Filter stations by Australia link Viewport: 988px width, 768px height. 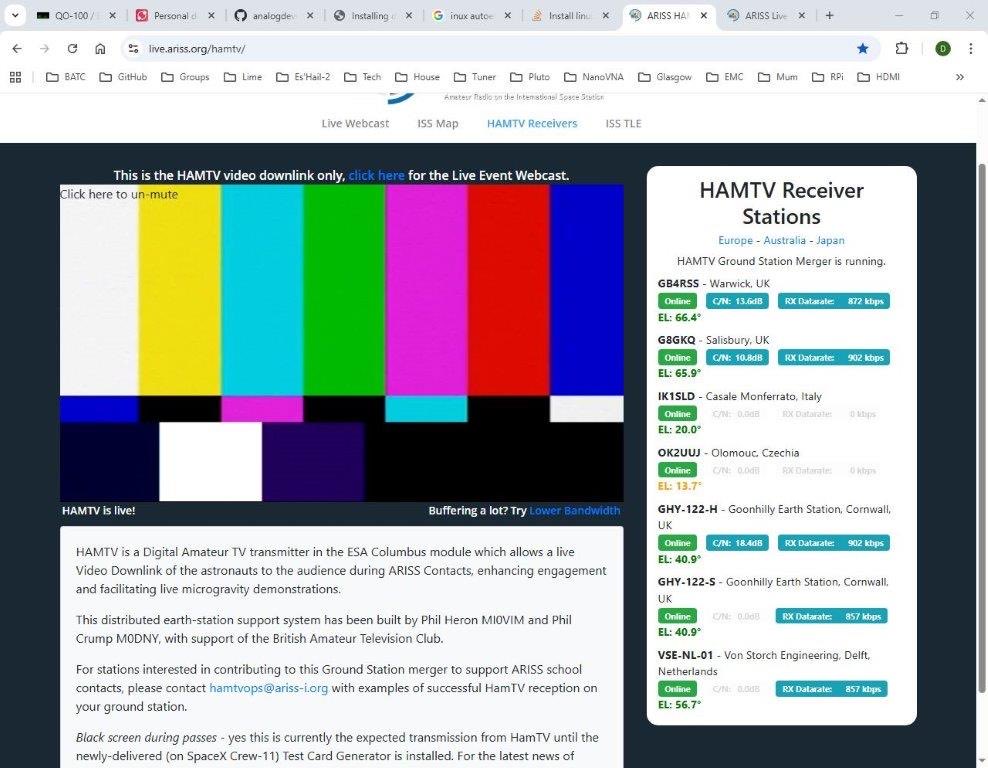784,240
